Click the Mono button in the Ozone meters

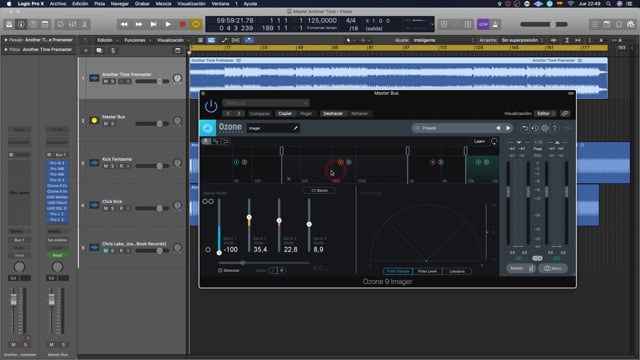pyautogui.click(x=553, y=268)
